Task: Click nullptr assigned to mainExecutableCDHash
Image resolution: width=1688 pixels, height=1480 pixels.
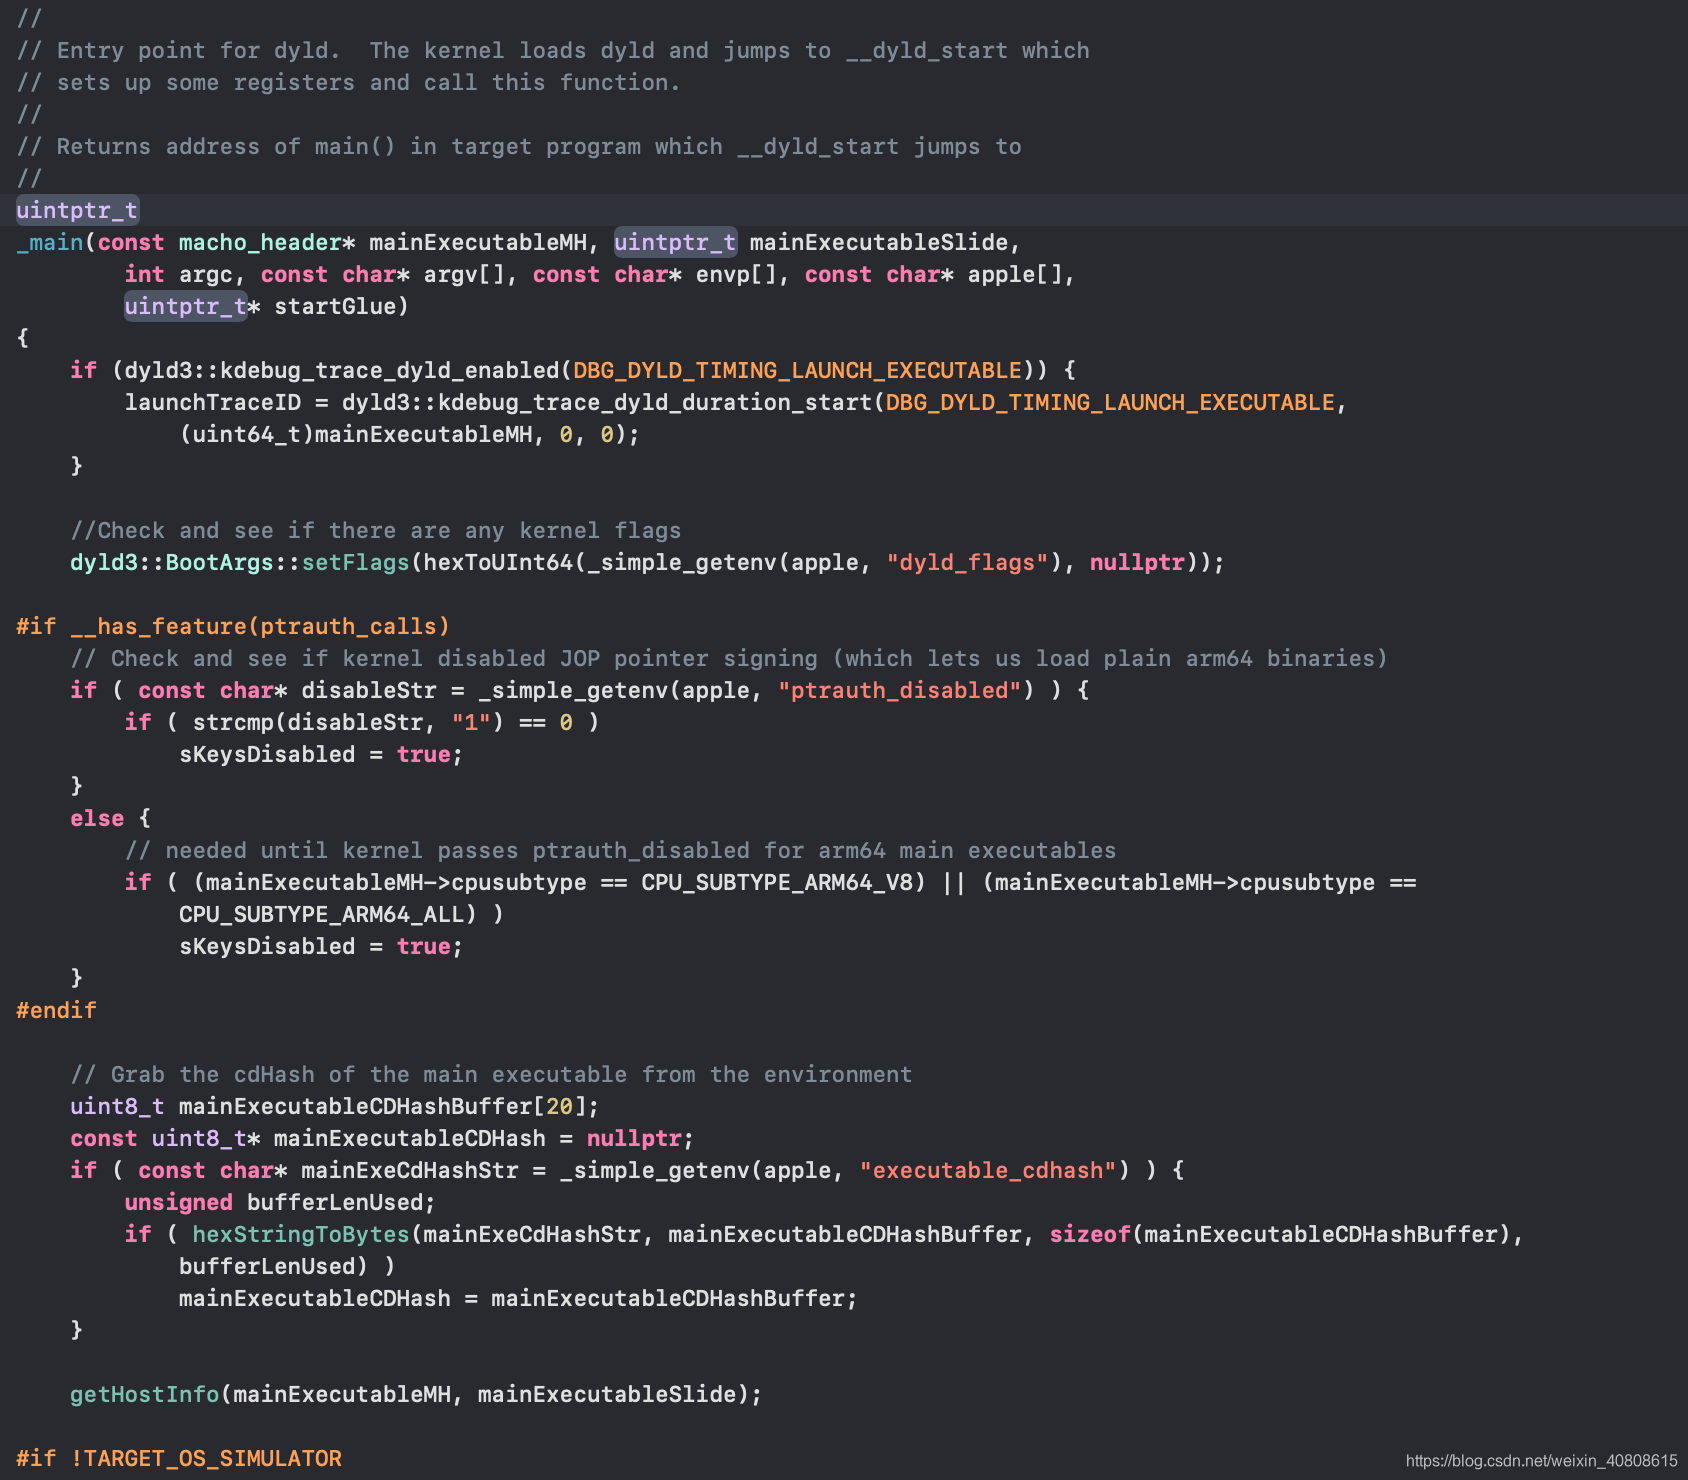Action: tap(634, 1138)
